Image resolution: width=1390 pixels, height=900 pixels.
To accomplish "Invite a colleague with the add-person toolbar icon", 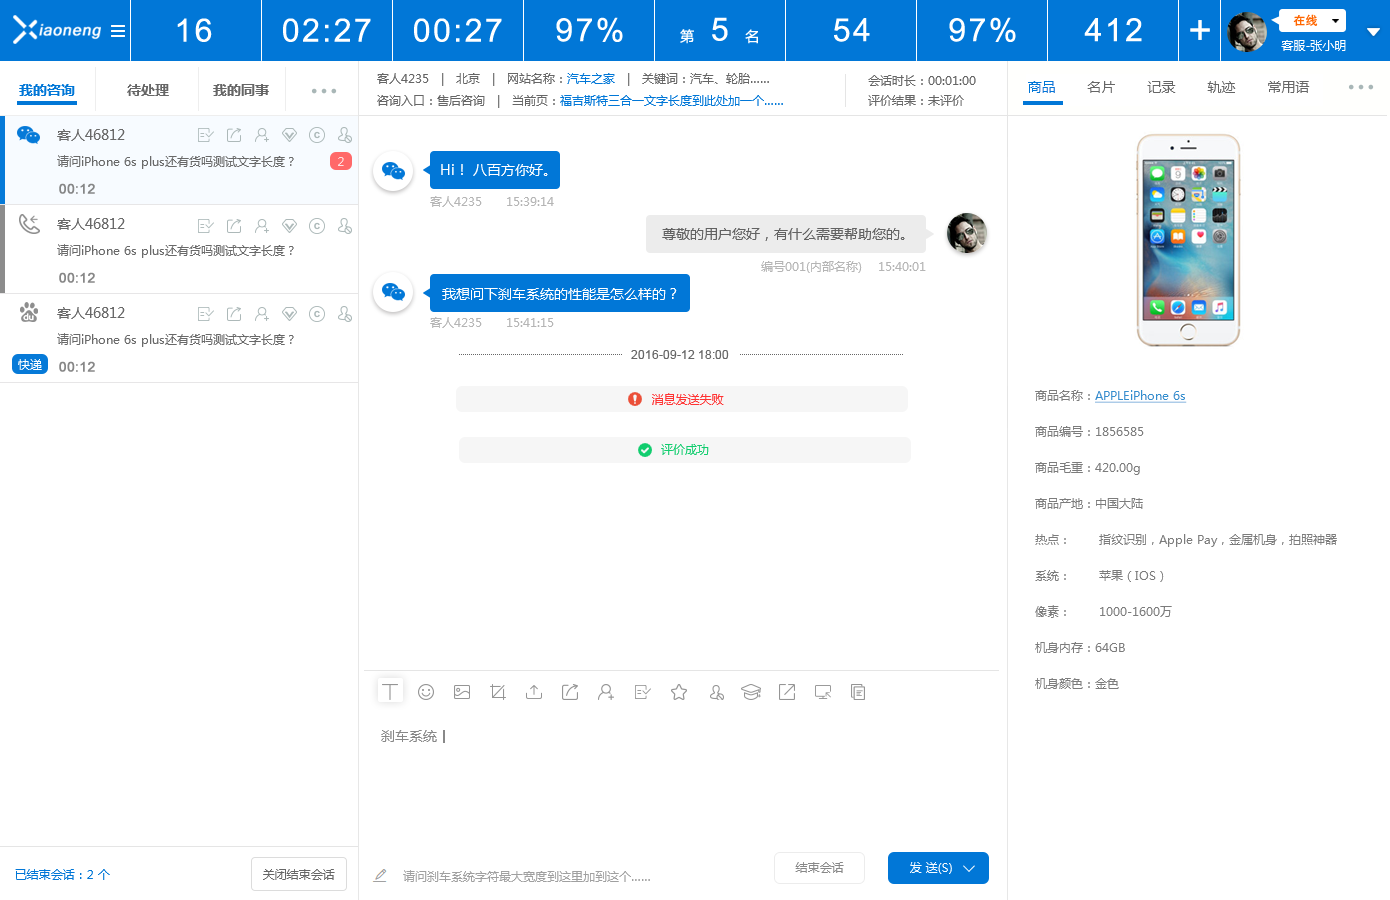I will click(606, 692).
